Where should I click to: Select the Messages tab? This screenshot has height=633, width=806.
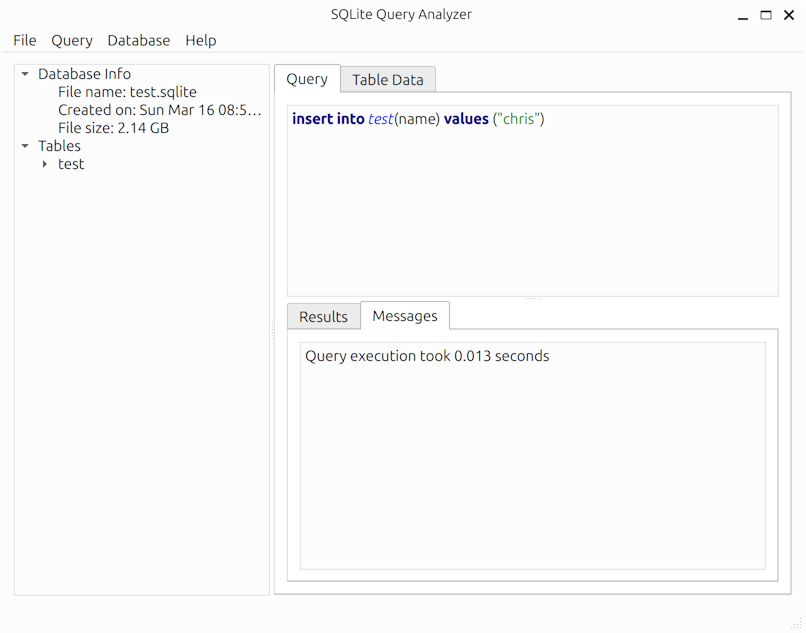pyautogui.click(x=405, y=316)
